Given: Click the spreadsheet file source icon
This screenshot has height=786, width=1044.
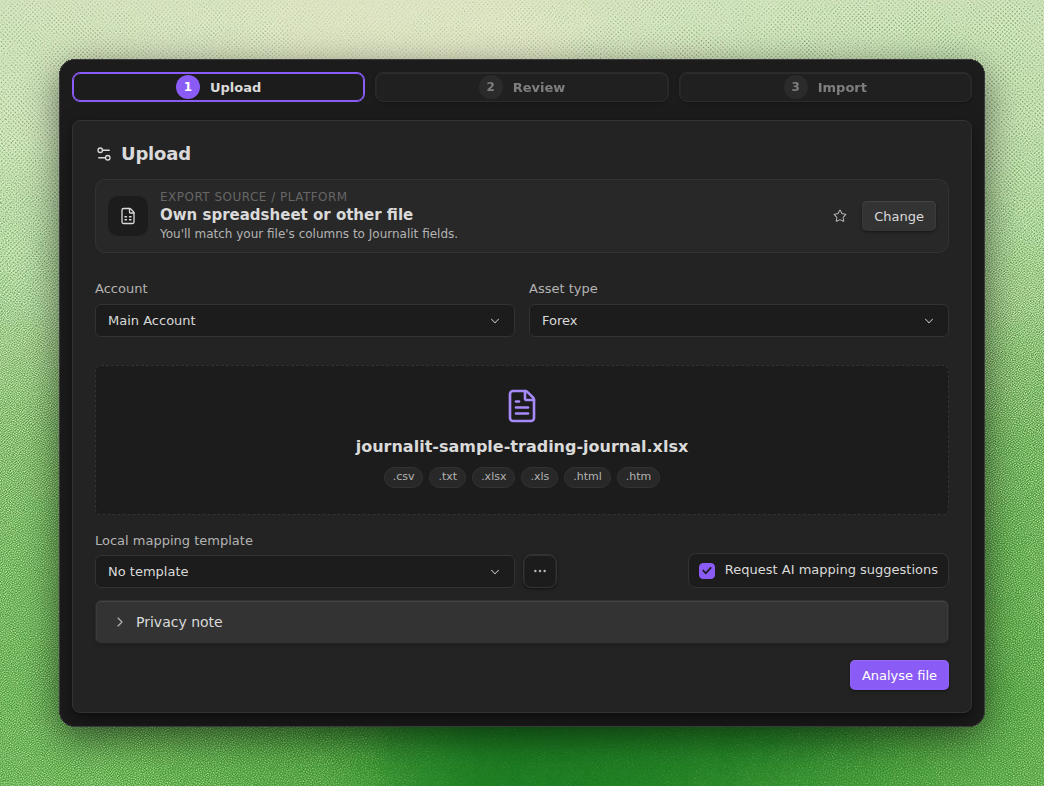Looking at the screenshot, I should (128, 216).
